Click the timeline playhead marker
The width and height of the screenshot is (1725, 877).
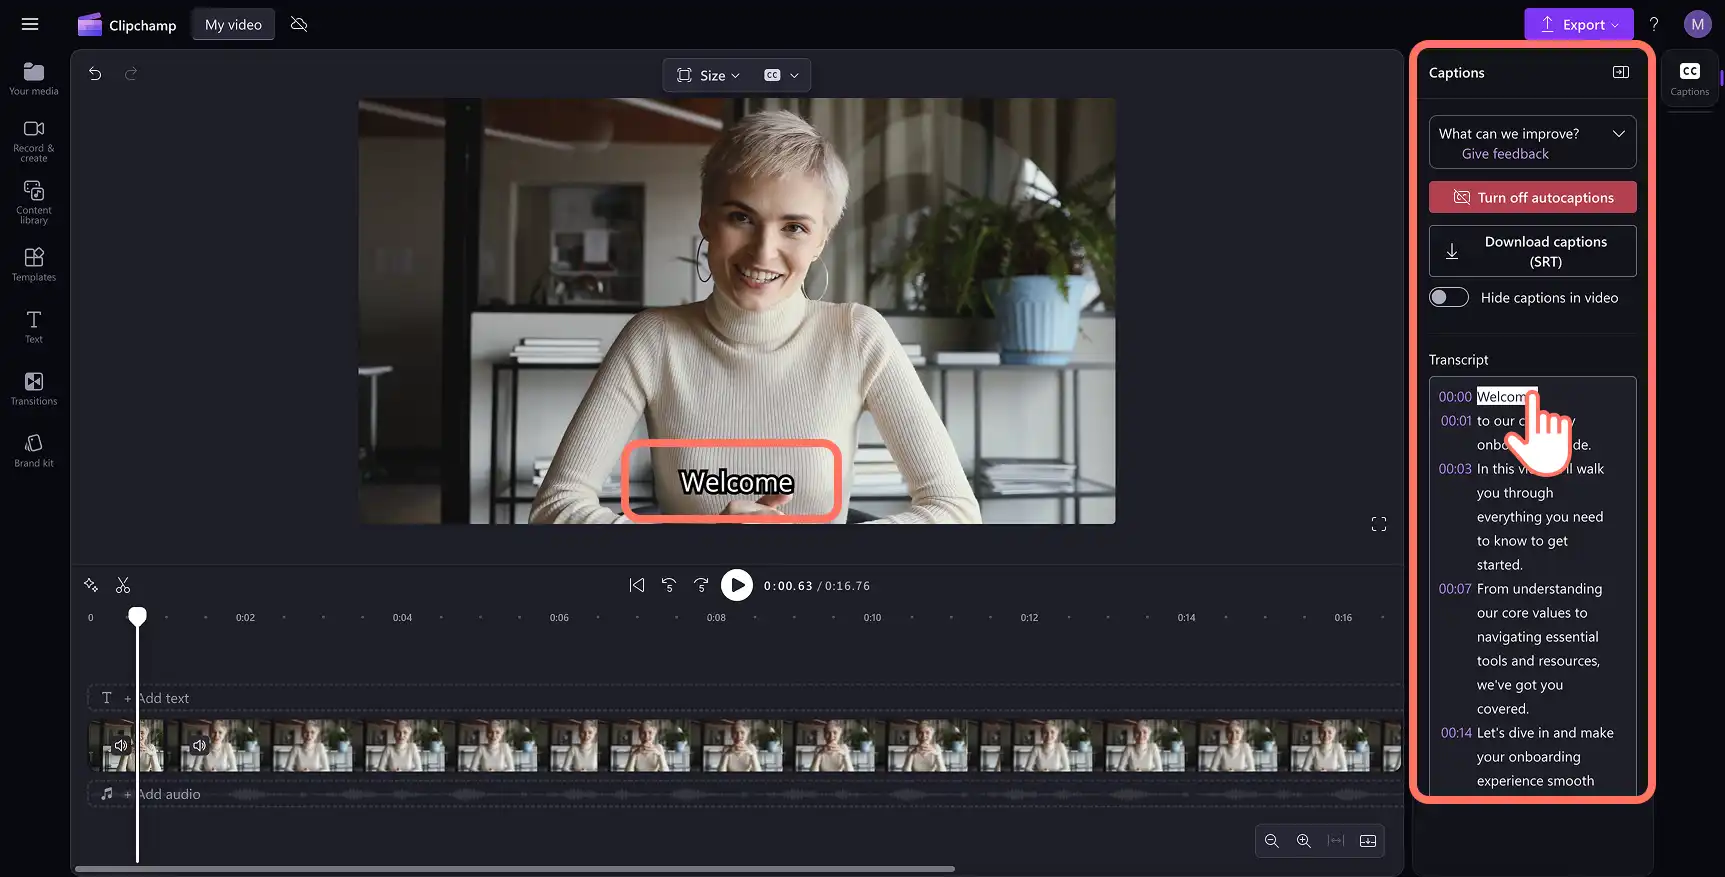tap(137, 616)
